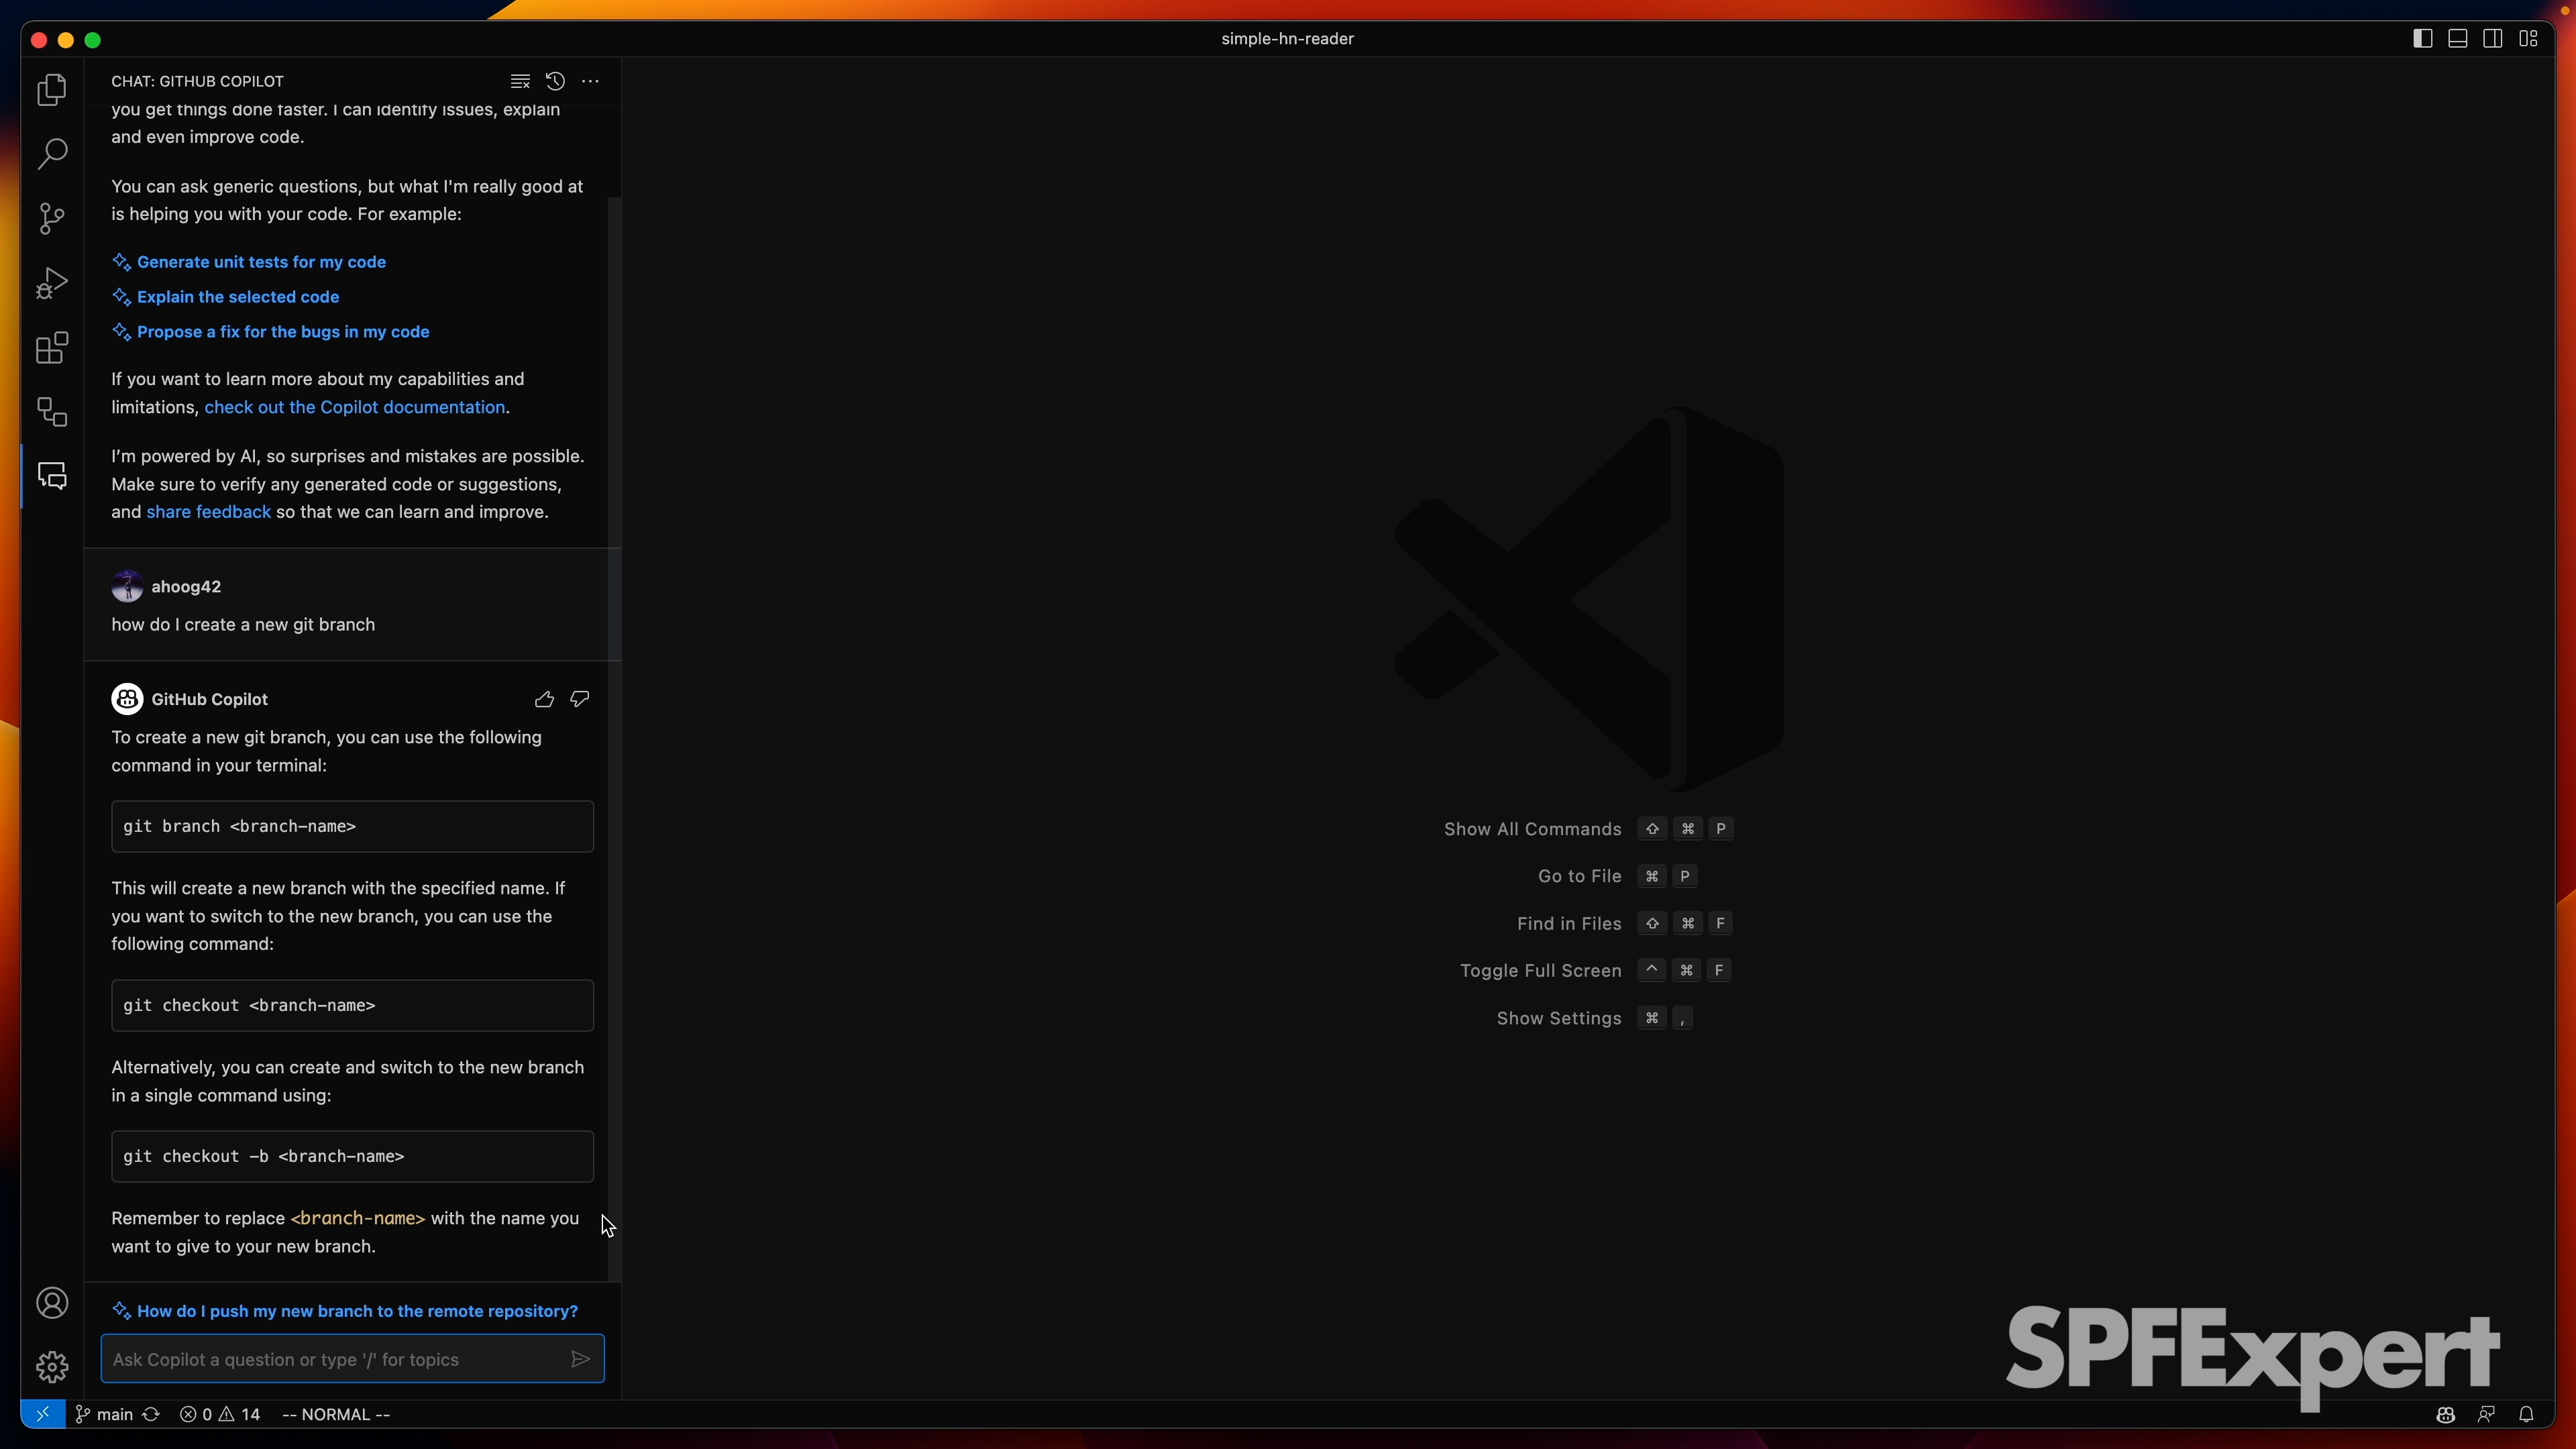Open Show All Commands palette
Image resolution: width=2576 pixels, height=1449 pixels.
click(1532, 828)
